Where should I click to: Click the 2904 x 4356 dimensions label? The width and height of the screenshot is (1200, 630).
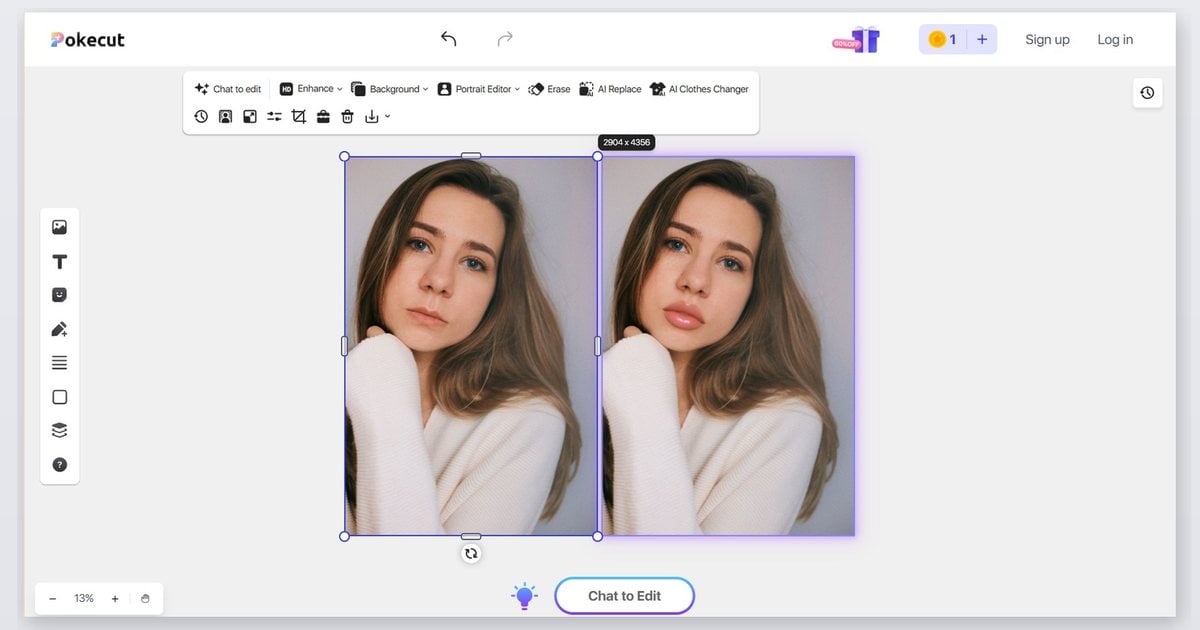pos(627,142)
